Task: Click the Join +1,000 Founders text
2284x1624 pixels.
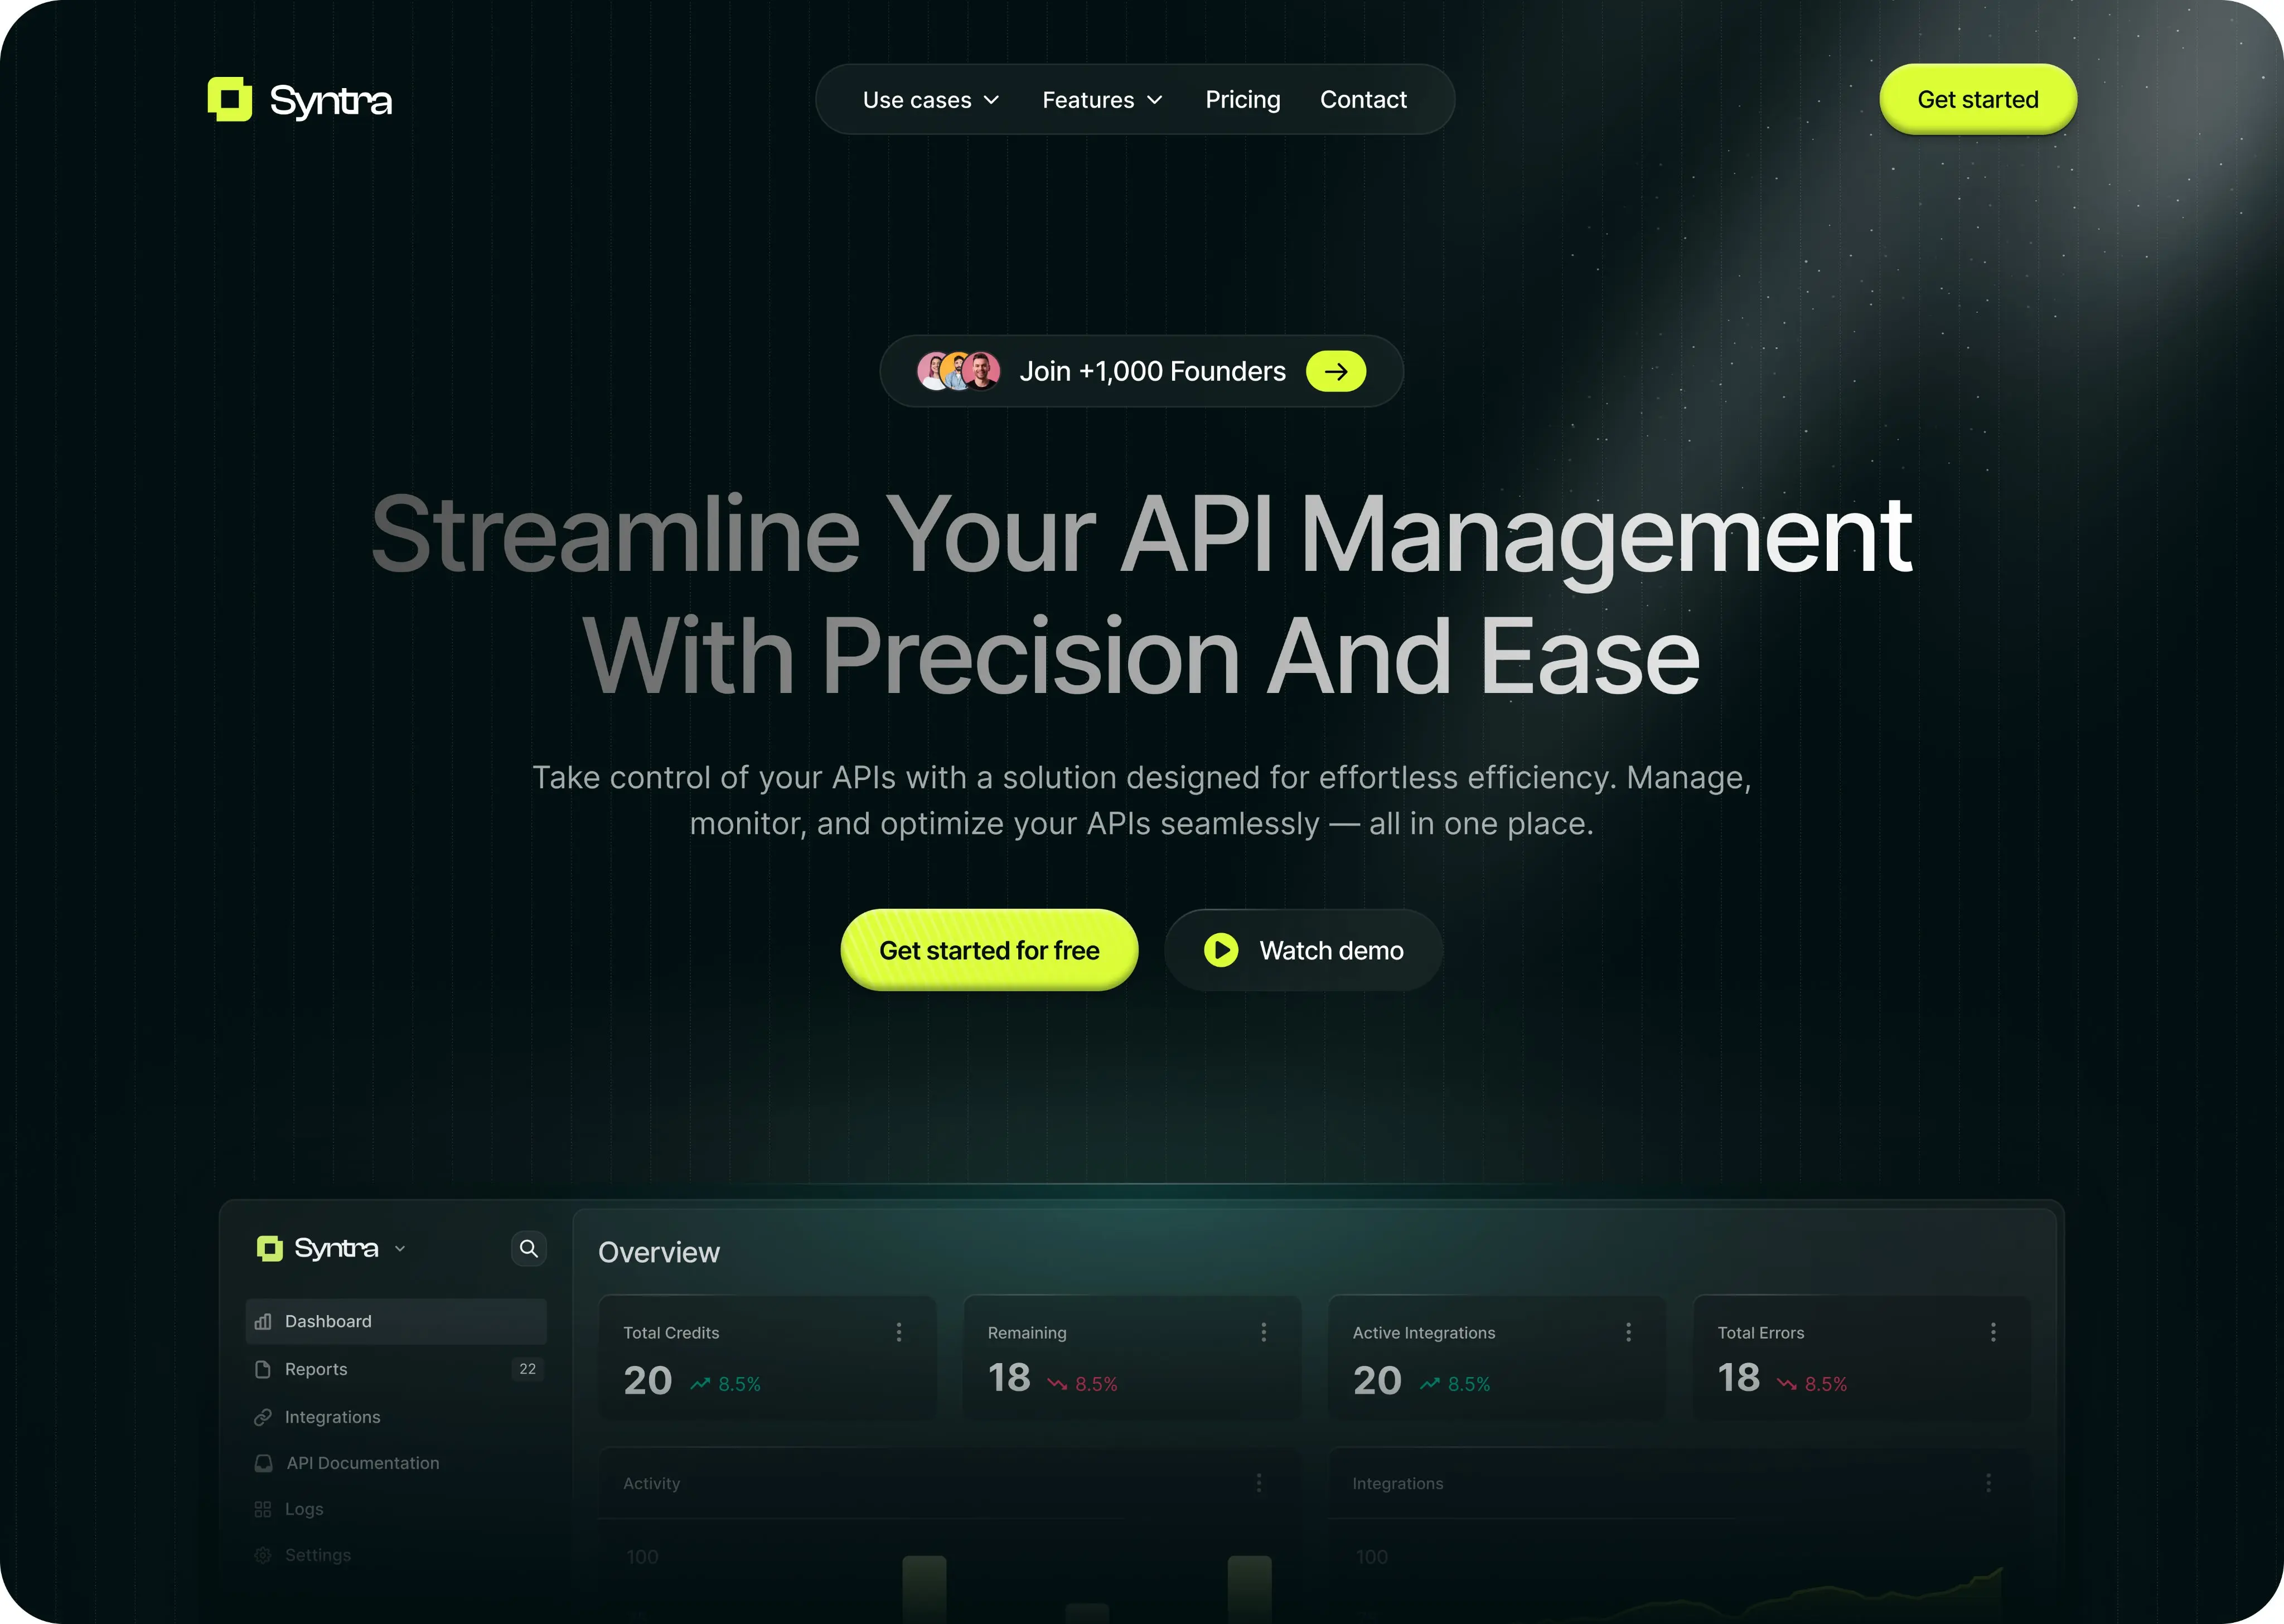Action: (1152, 371)
